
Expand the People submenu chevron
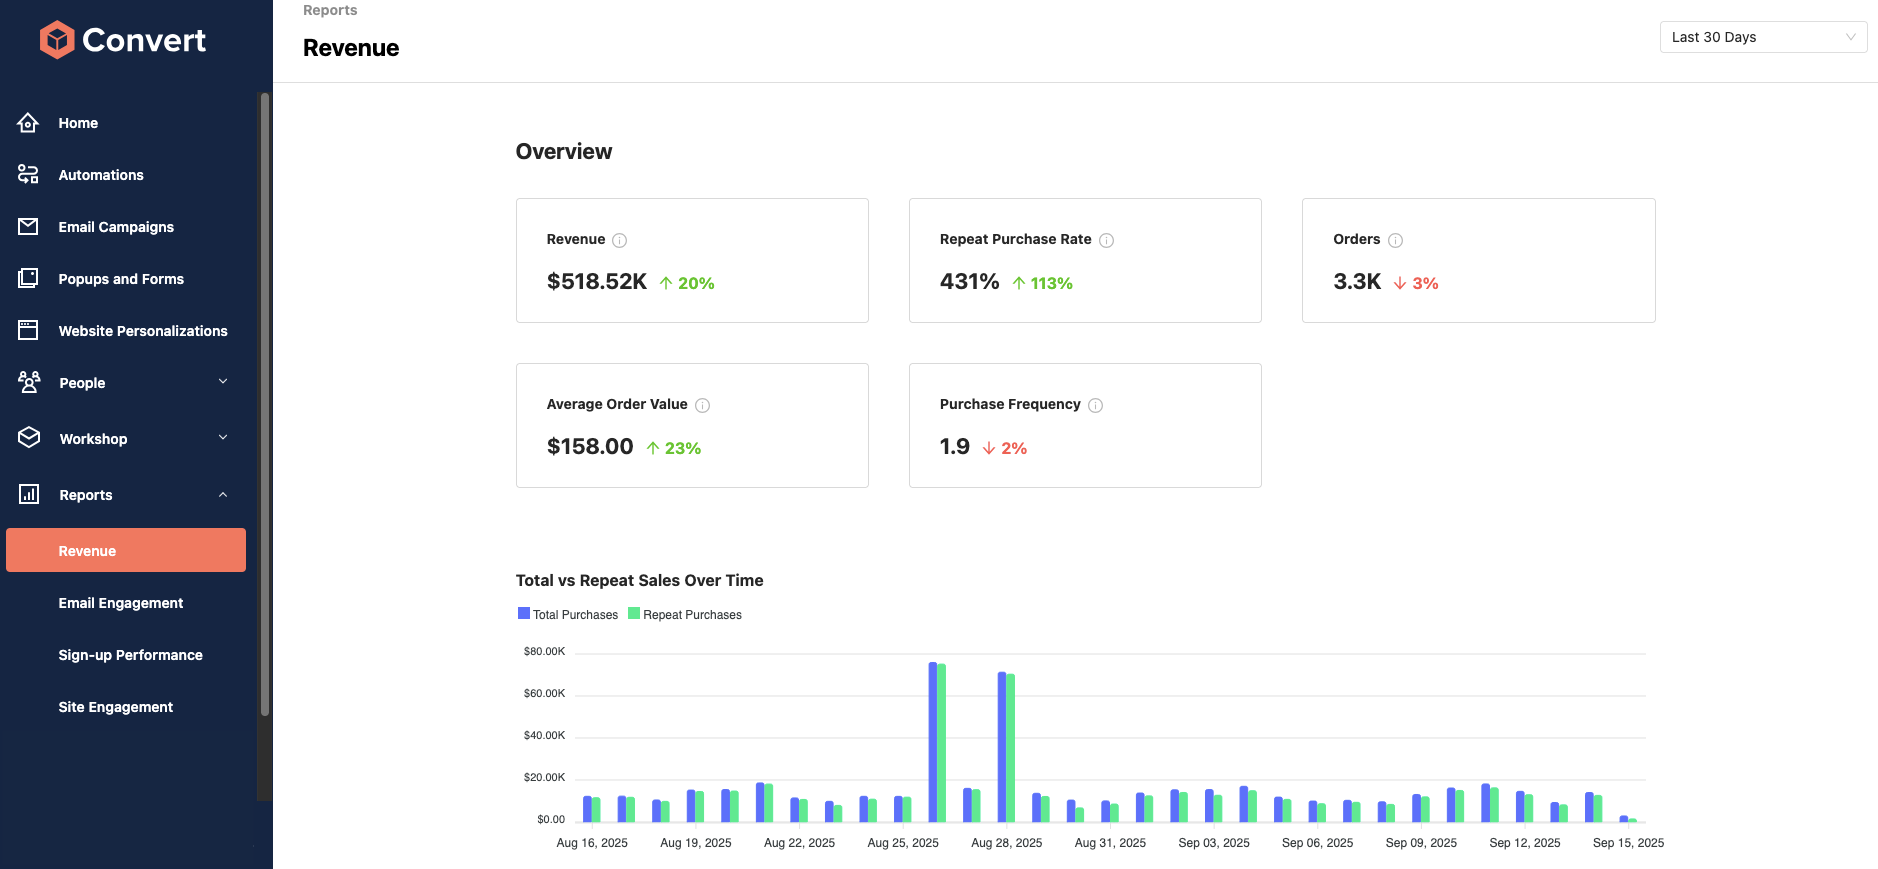[x=223, y=382]
